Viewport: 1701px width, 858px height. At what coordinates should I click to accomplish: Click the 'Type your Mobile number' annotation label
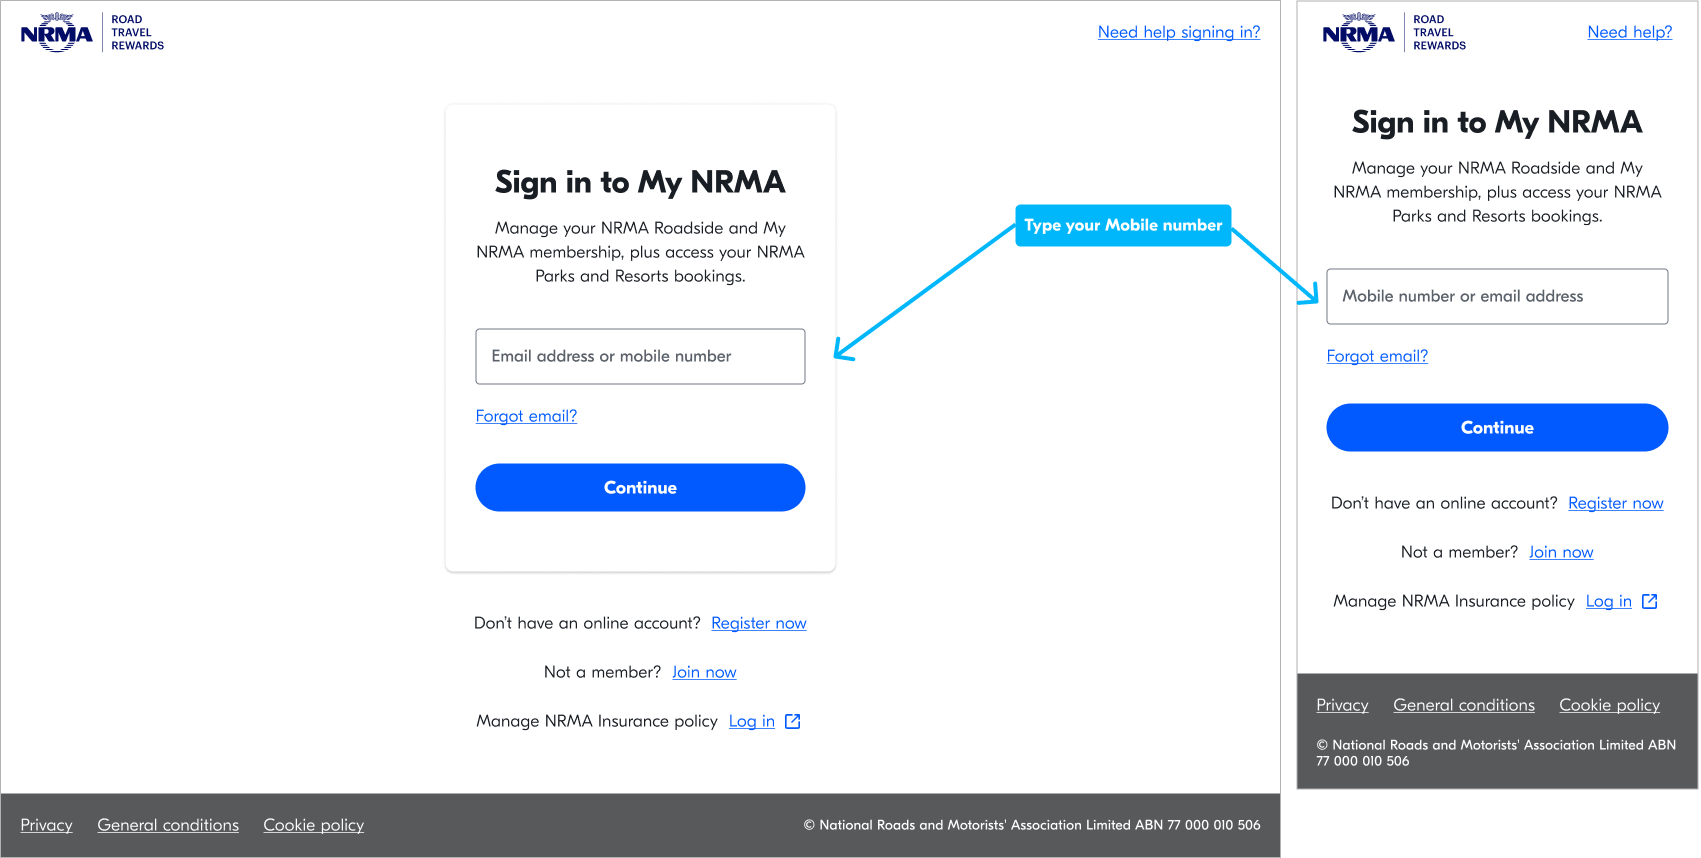1123,225
